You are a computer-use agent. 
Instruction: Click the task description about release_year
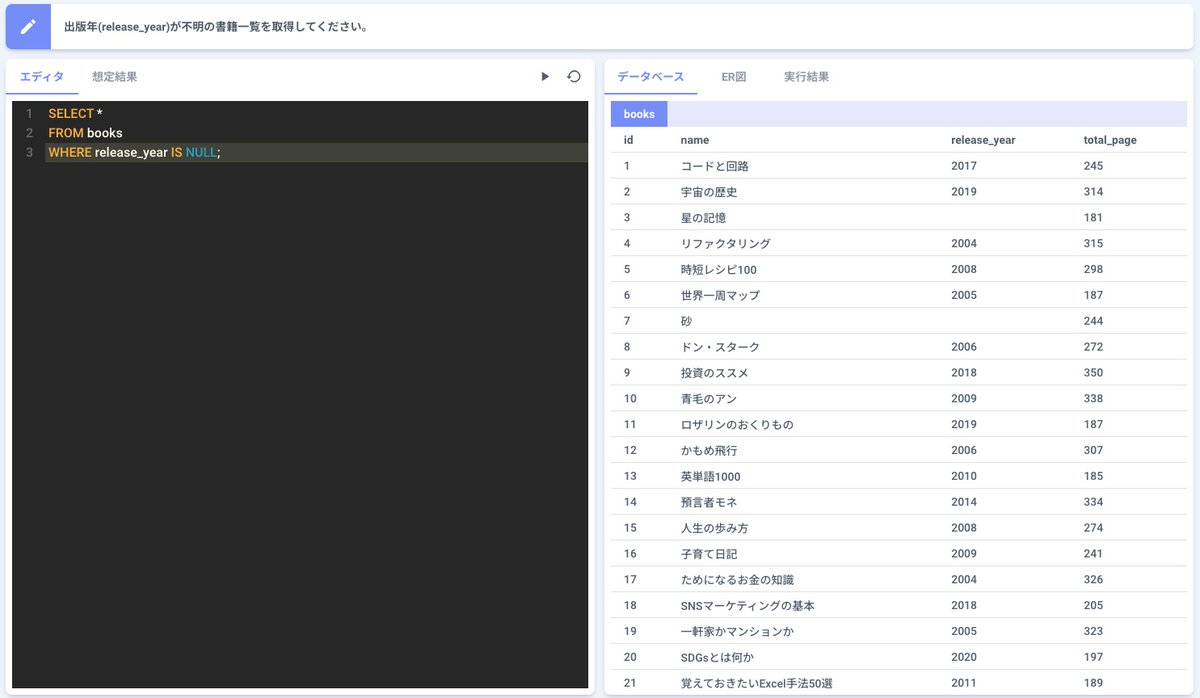point(216,27)
